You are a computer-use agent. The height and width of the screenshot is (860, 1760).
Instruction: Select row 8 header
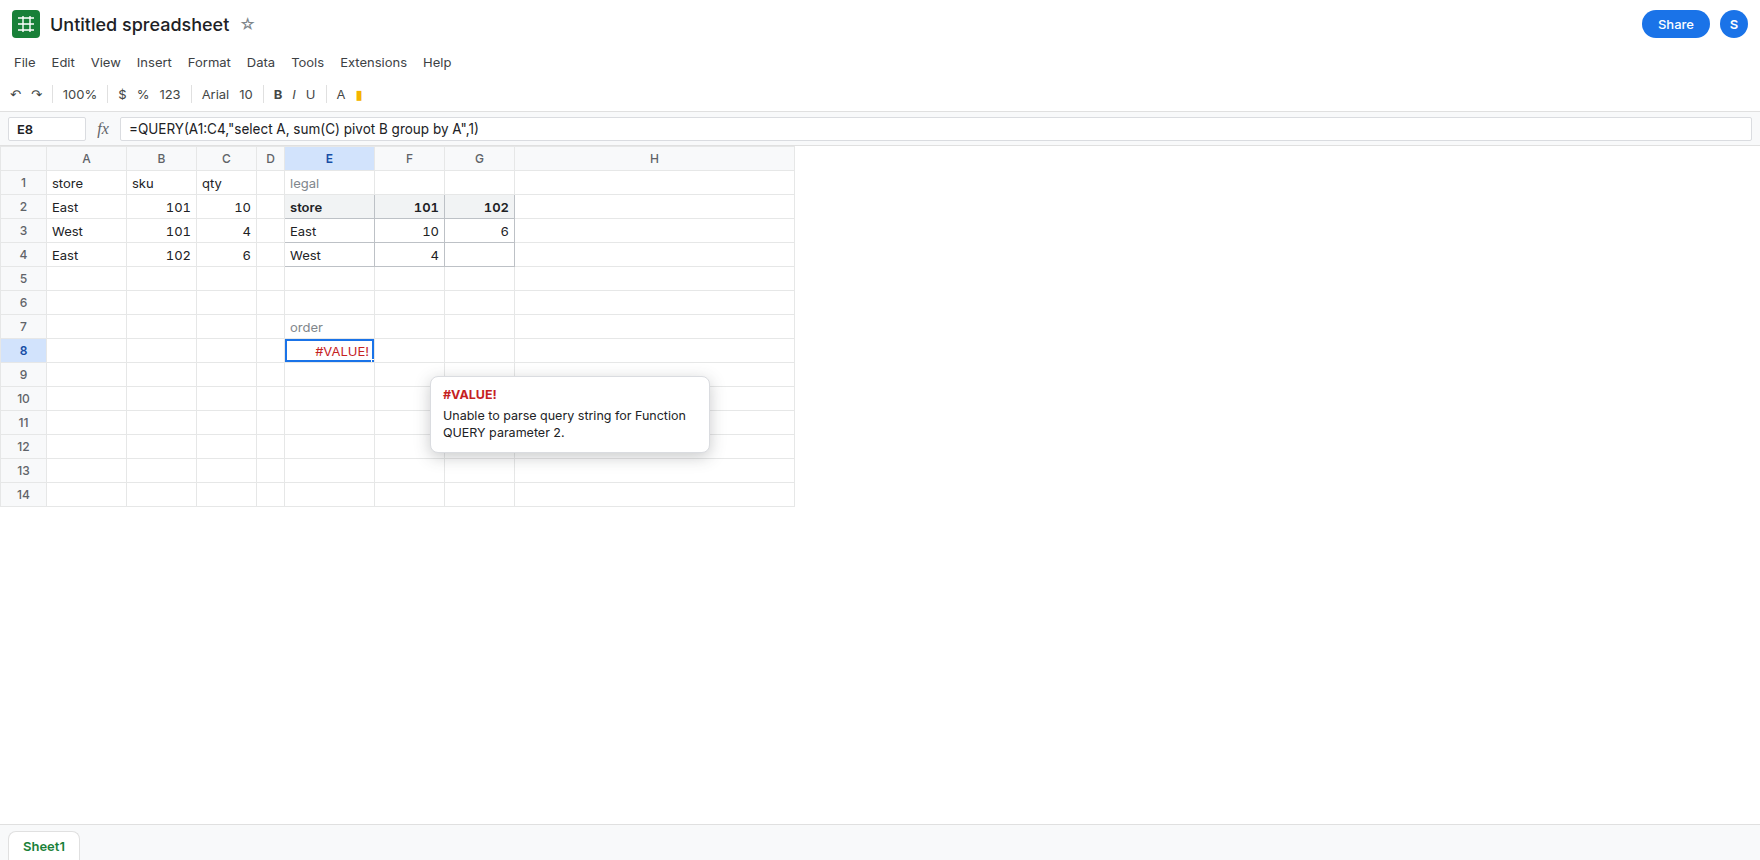[23, 351]
